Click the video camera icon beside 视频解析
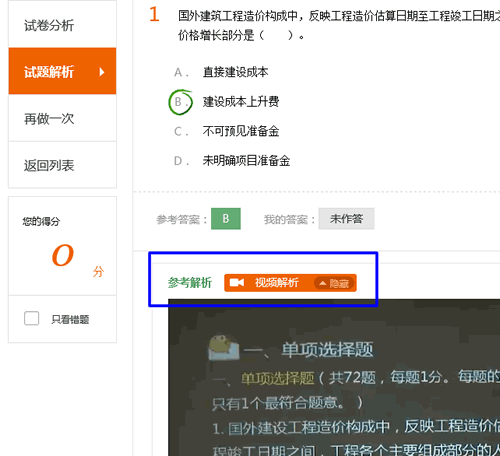 tap(237, 283)
